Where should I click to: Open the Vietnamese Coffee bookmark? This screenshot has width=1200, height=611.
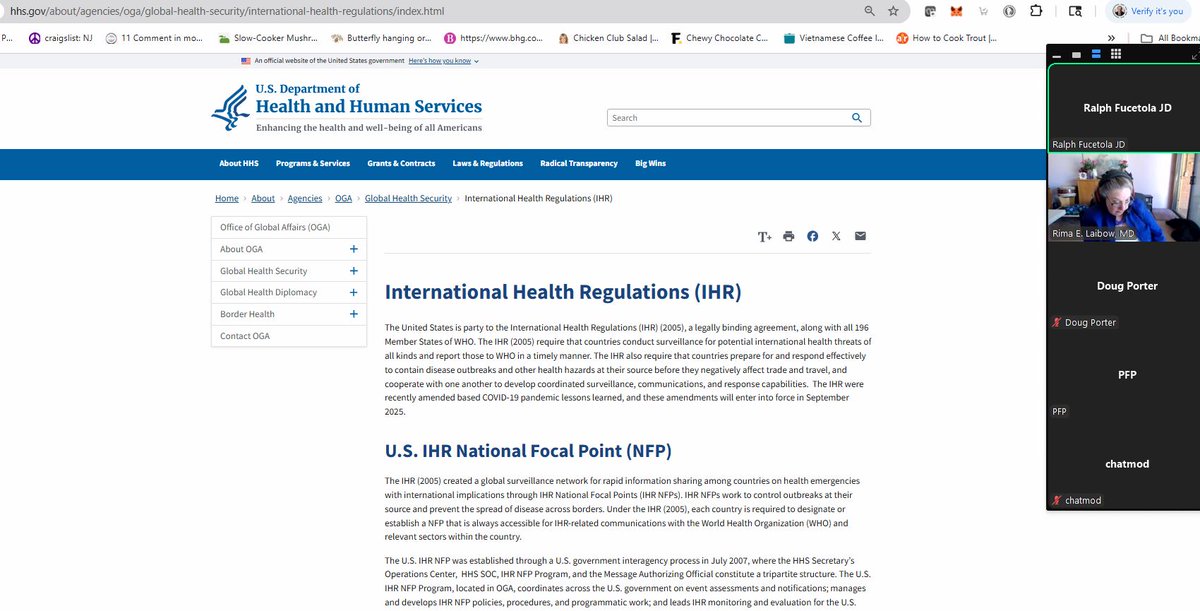click(x=833, y=38)
